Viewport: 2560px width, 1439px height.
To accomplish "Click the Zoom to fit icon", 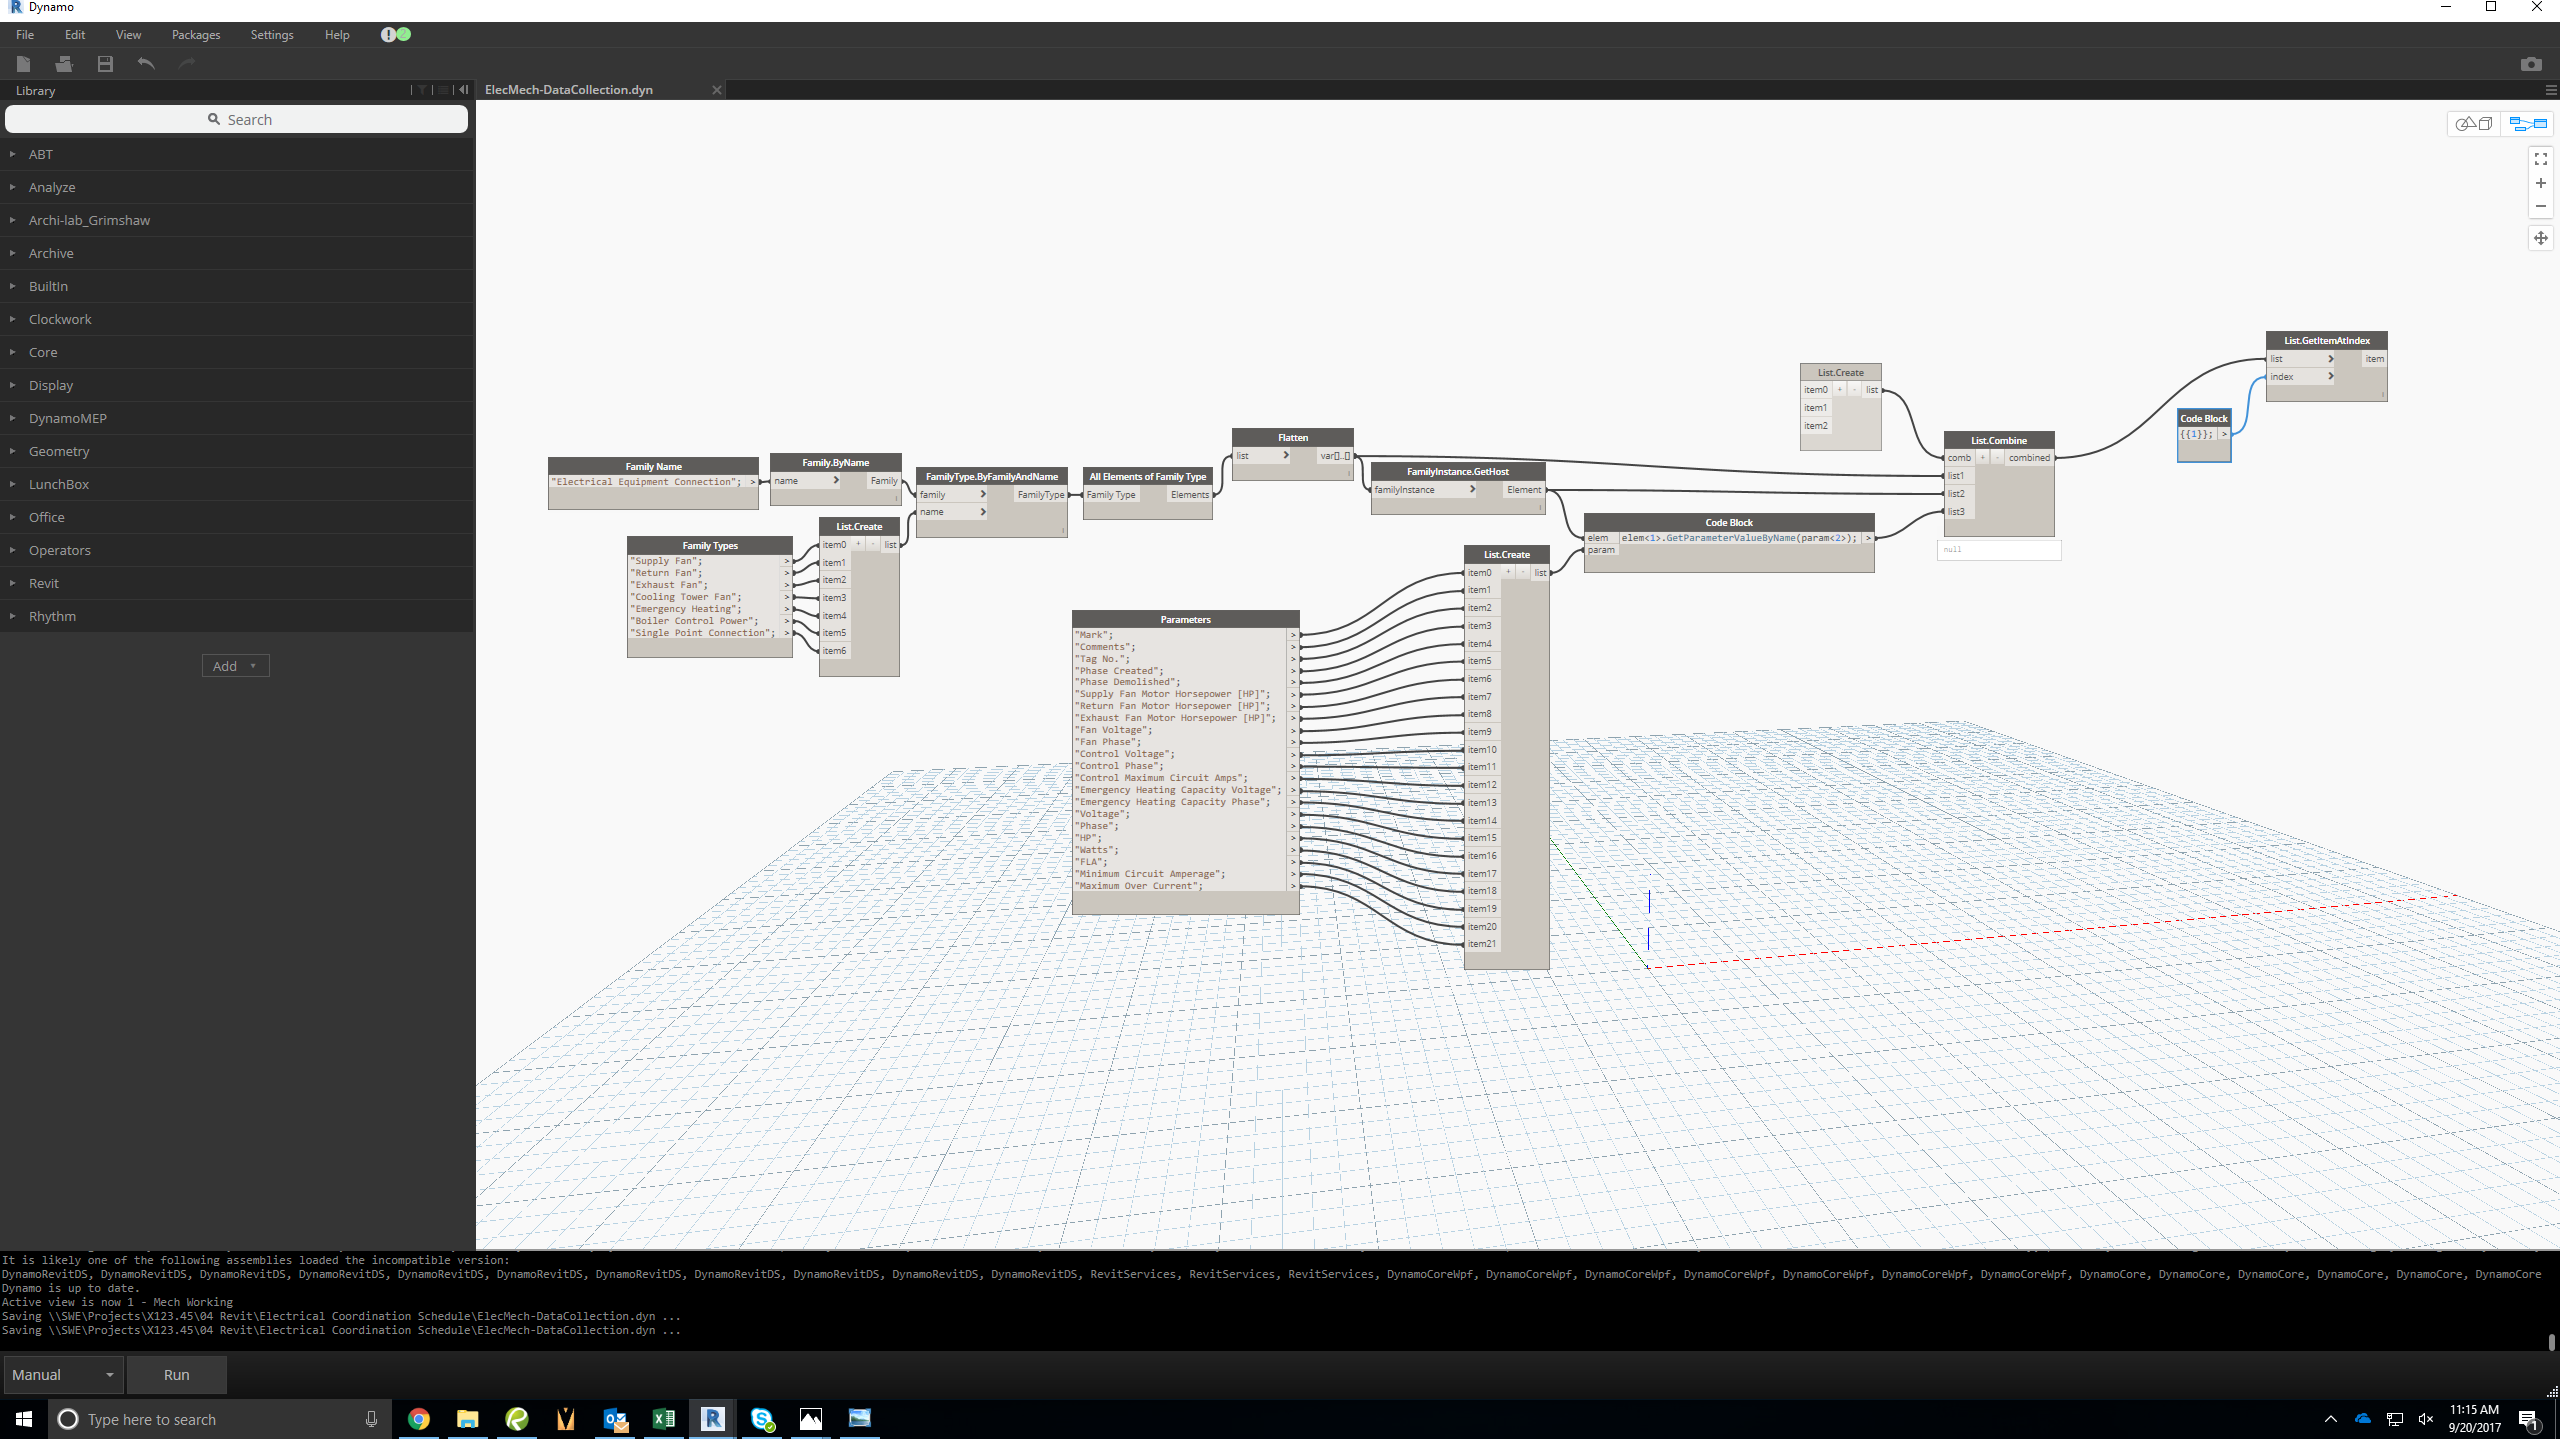I will [2540, 159].
